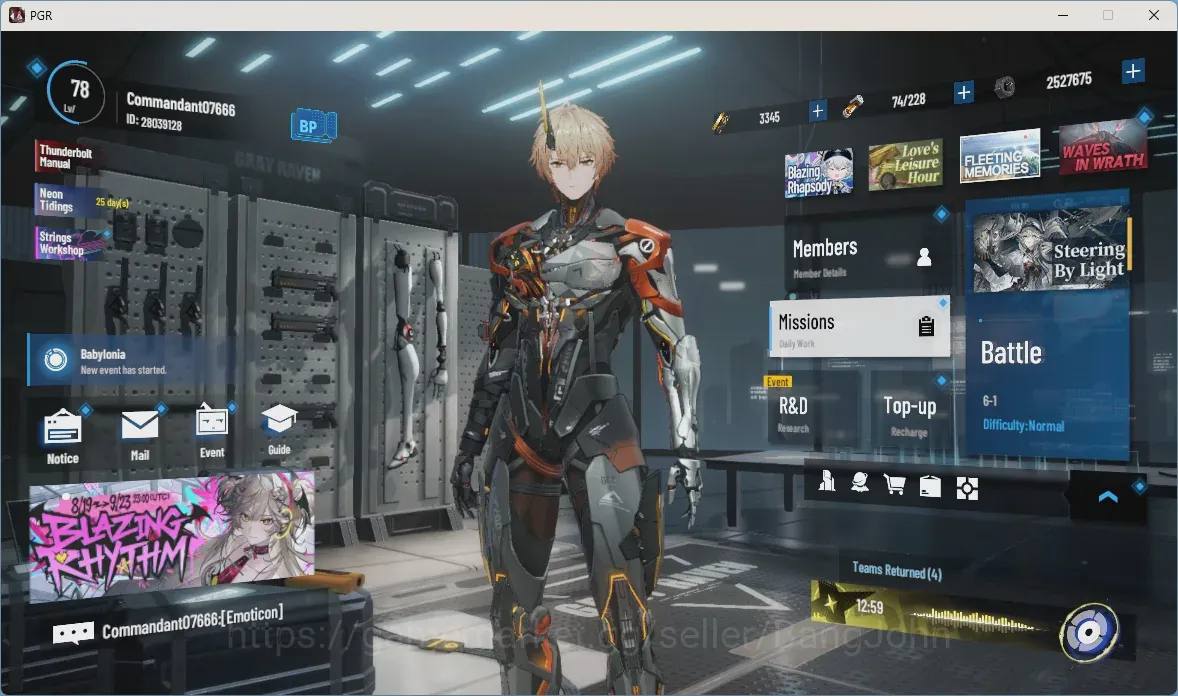This screenshot has width=1178, height=696.
Task: Maximize the PGR window
Action: [1107, 15]
